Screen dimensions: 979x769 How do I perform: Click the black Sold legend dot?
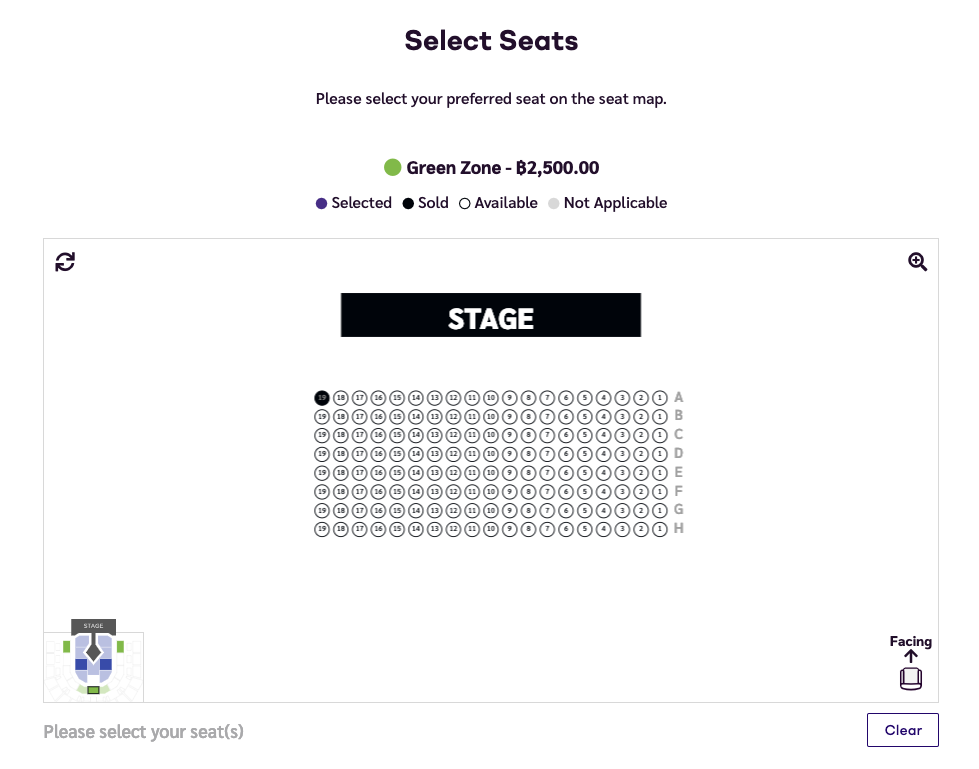click(x=406, y=203)
